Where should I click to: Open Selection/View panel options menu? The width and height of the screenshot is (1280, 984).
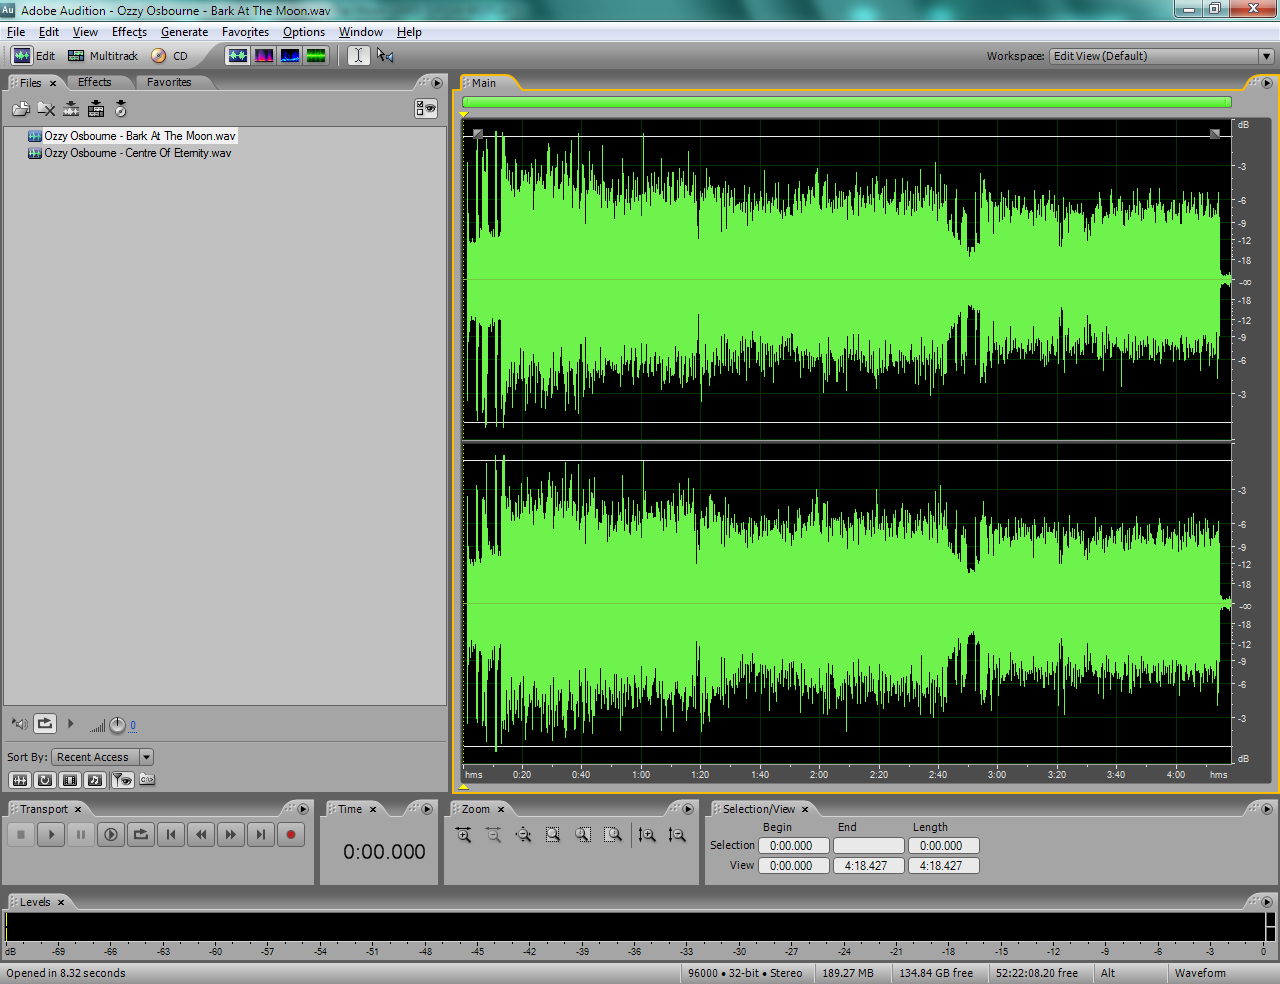coord(1267,809)
